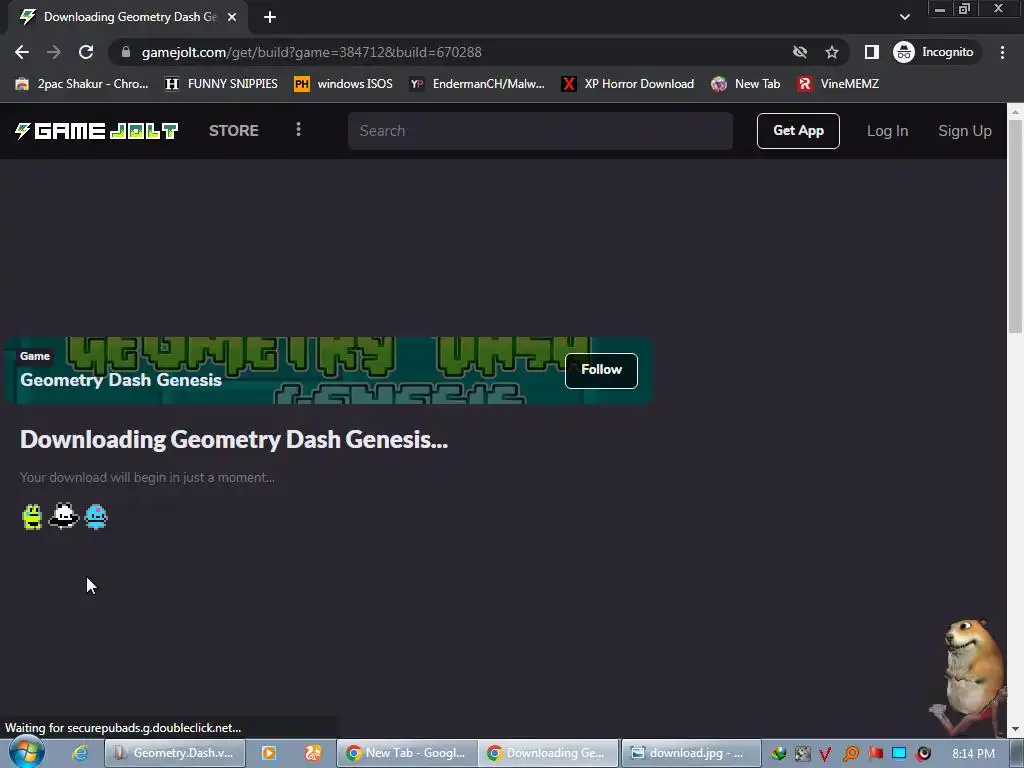This screenshot has width=1024, height=768.
Task: Click the hamster desktop mascot
Action: pos(970,676)
